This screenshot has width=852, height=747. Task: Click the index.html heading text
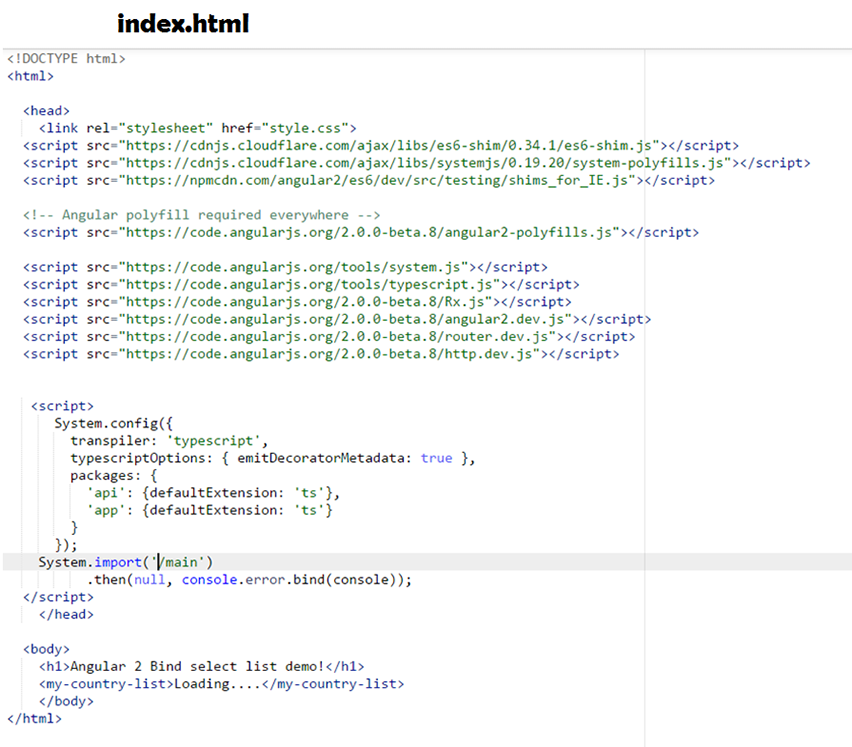[x=183, y=23]
